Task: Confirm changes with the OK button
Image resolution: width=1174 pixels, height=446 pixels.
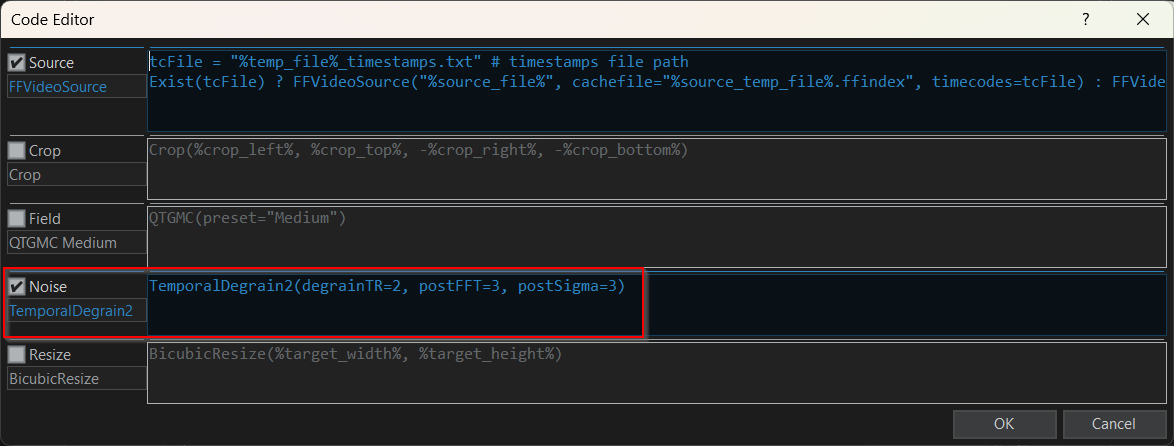Action: [x=1004, y=424]
